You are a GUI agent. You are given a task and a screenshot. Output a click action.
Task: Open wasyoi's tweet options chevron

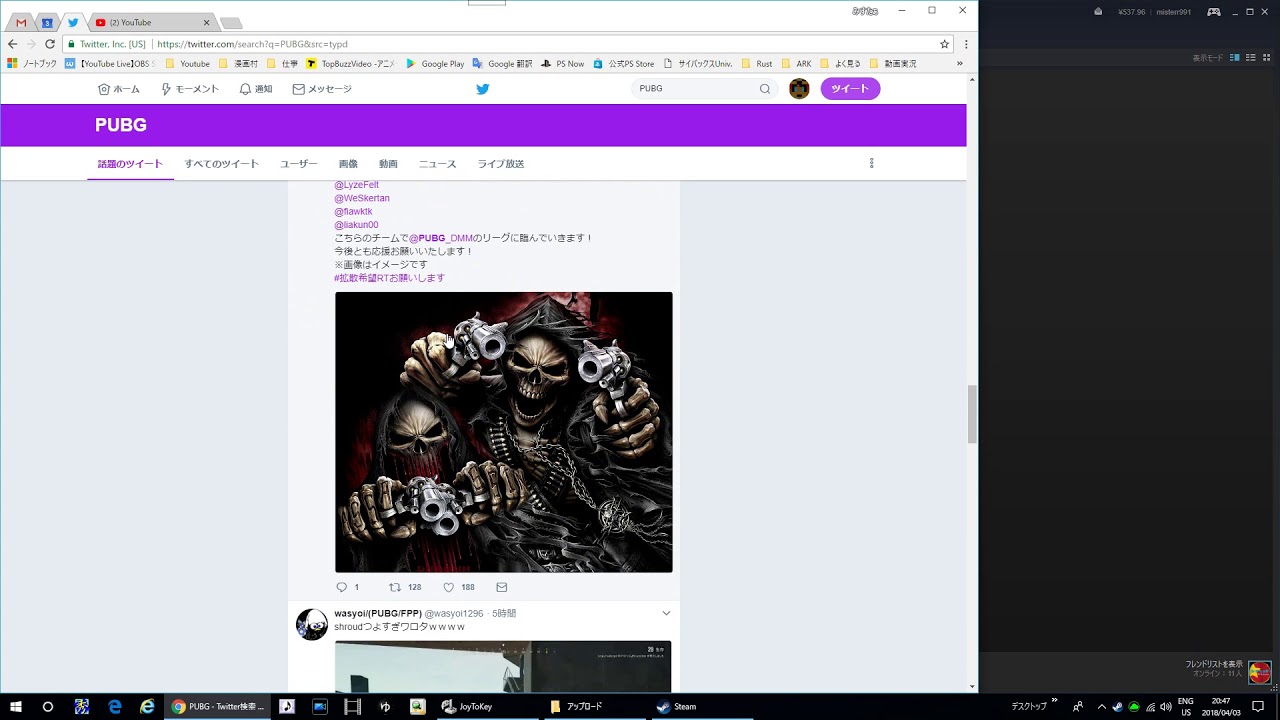(x=666, y=613)
